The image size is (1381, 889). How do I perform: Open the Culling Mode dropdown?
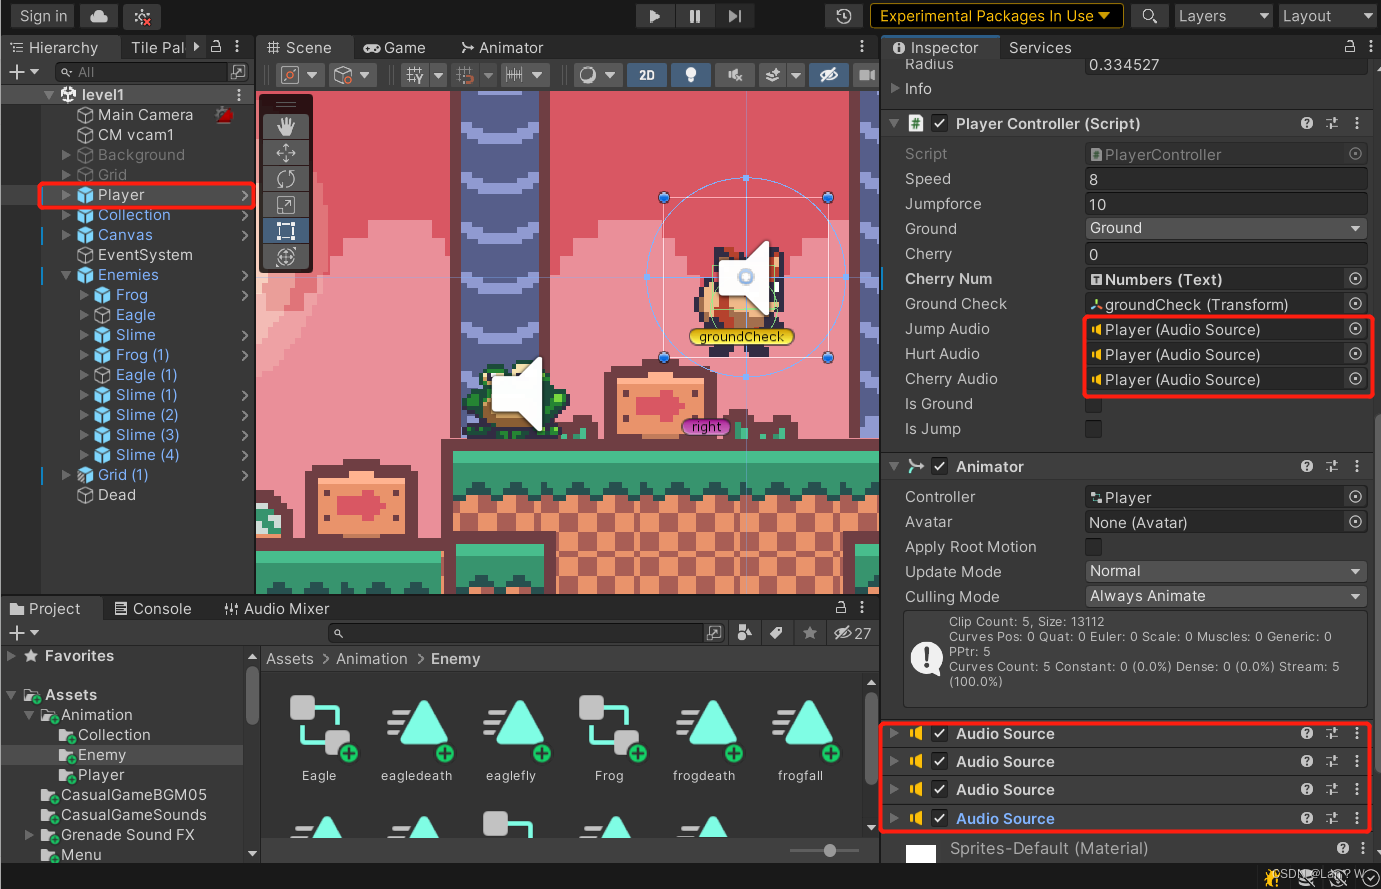point(1226,596)
